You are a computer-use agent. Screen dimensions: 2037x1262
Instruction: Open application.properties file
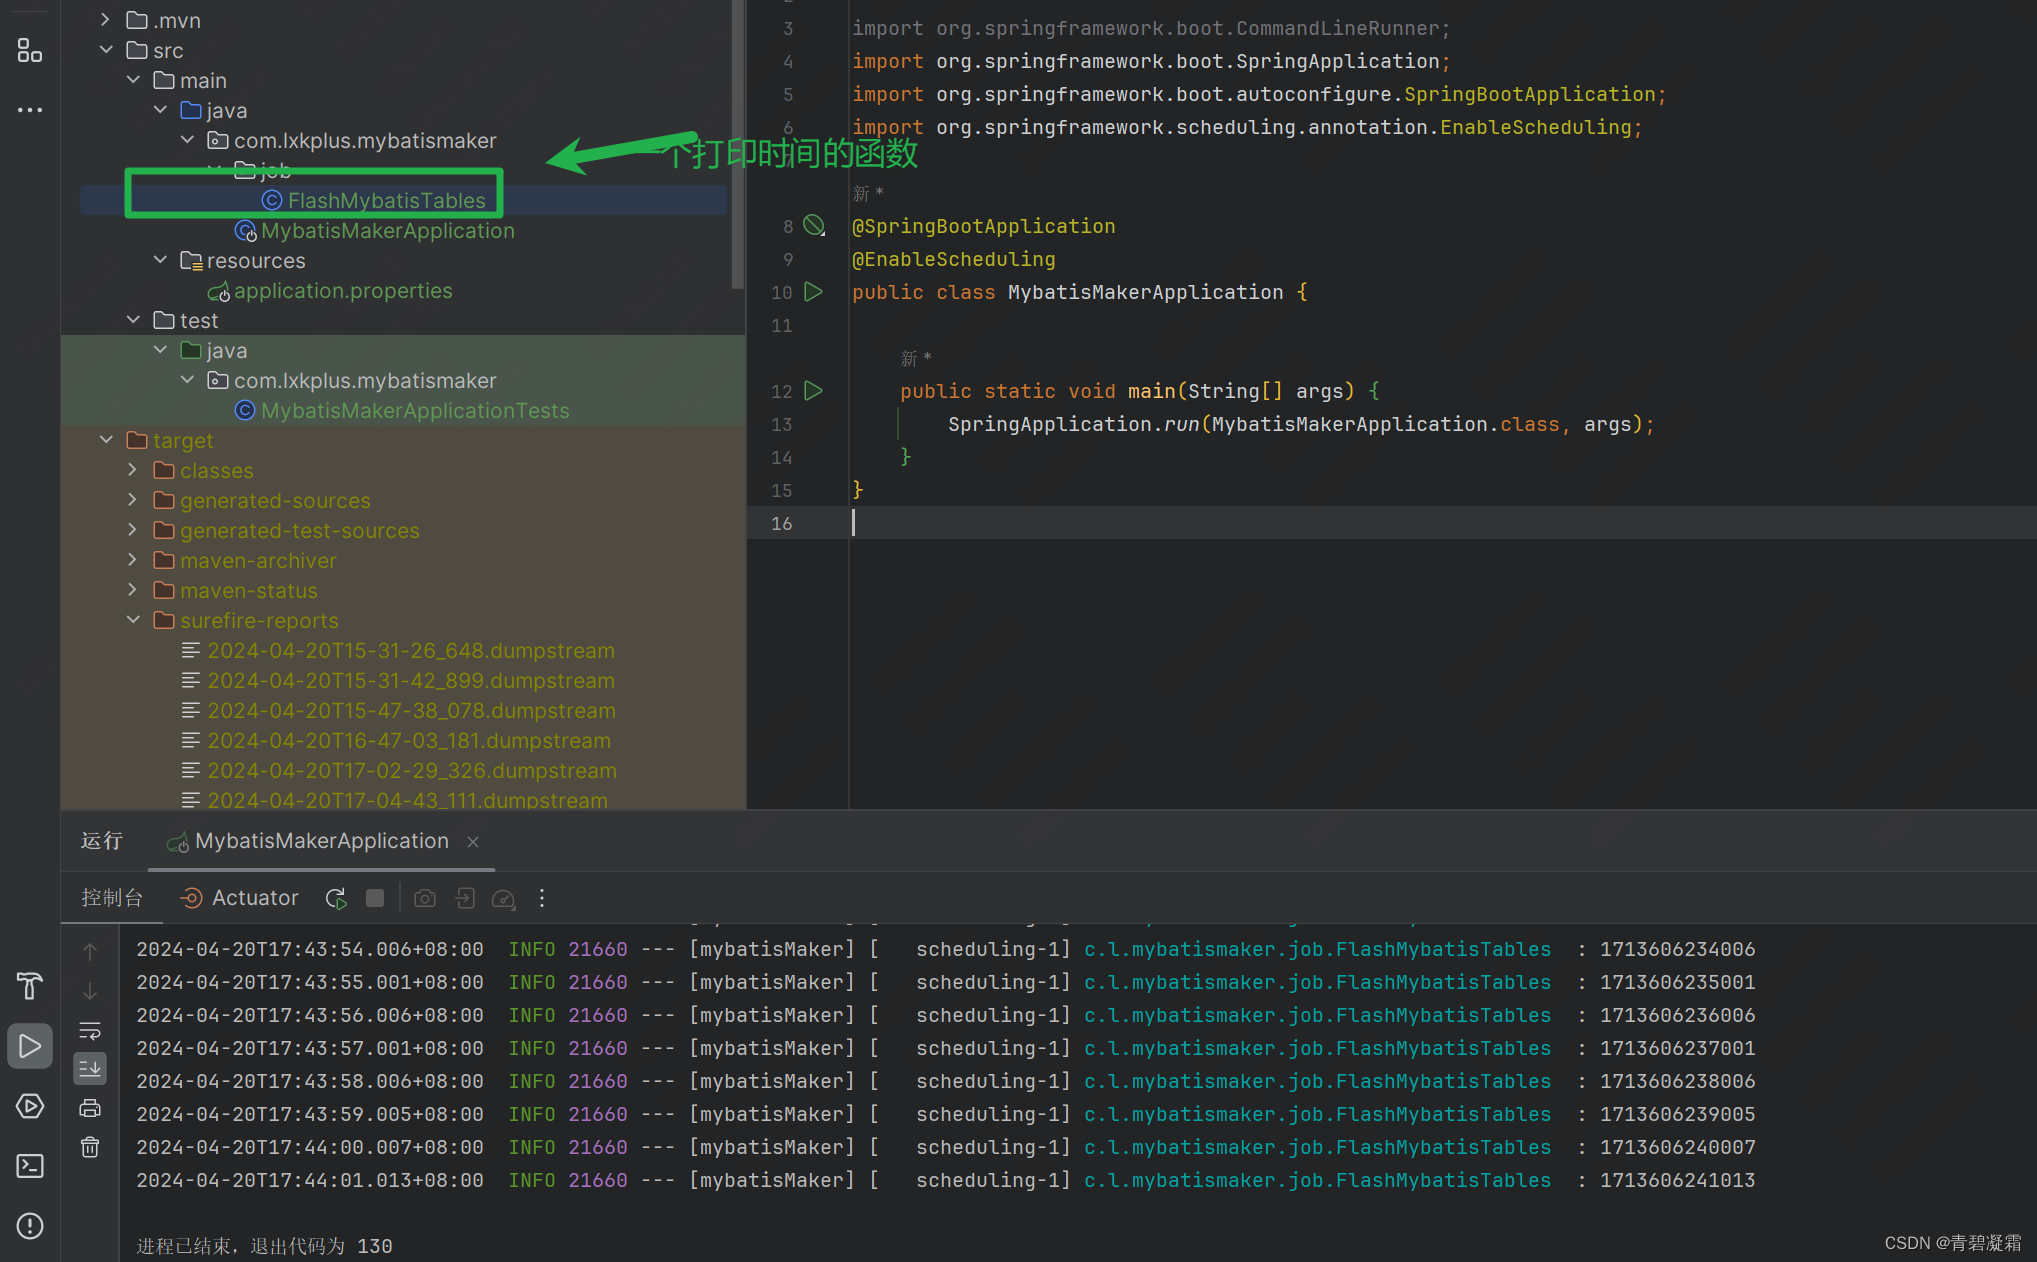(x=343, y=290)
